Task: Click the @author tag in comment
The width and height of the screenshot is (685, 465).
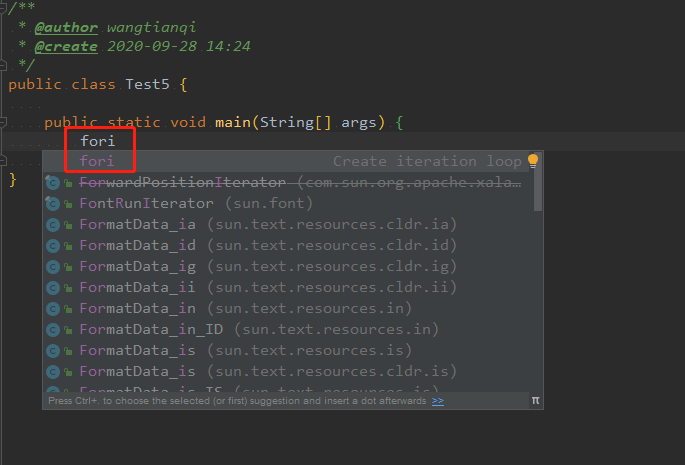Action: (x=66, y=28)
